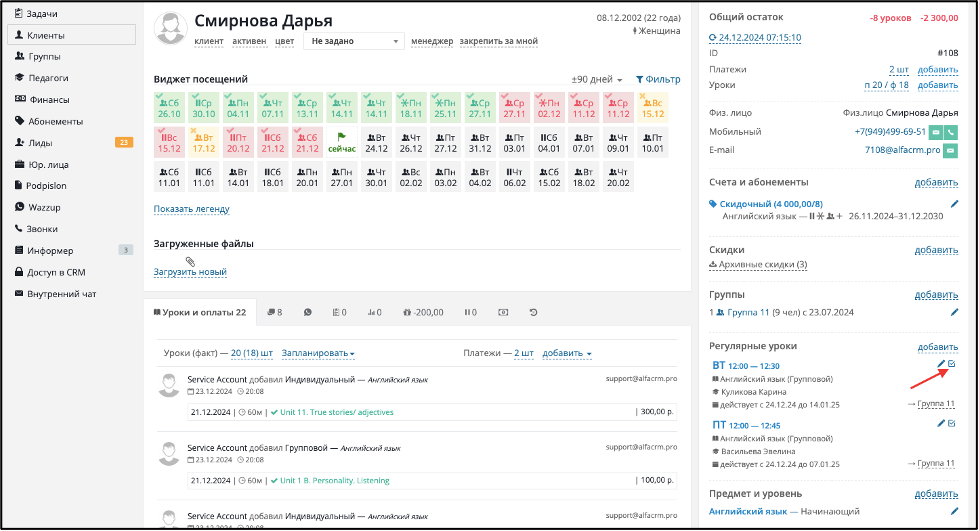Open the paperclip upload icon under Загруженные файлы
979x531 pixels.
tap(190, 261)
